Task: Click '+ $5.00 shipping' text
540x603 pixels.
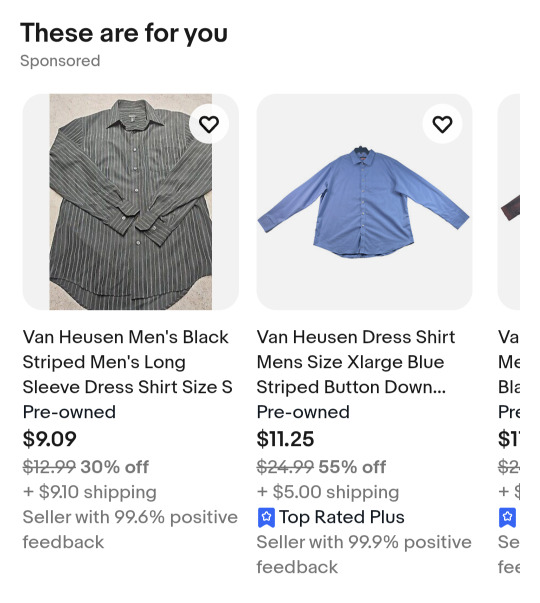Action: [328, 492]
